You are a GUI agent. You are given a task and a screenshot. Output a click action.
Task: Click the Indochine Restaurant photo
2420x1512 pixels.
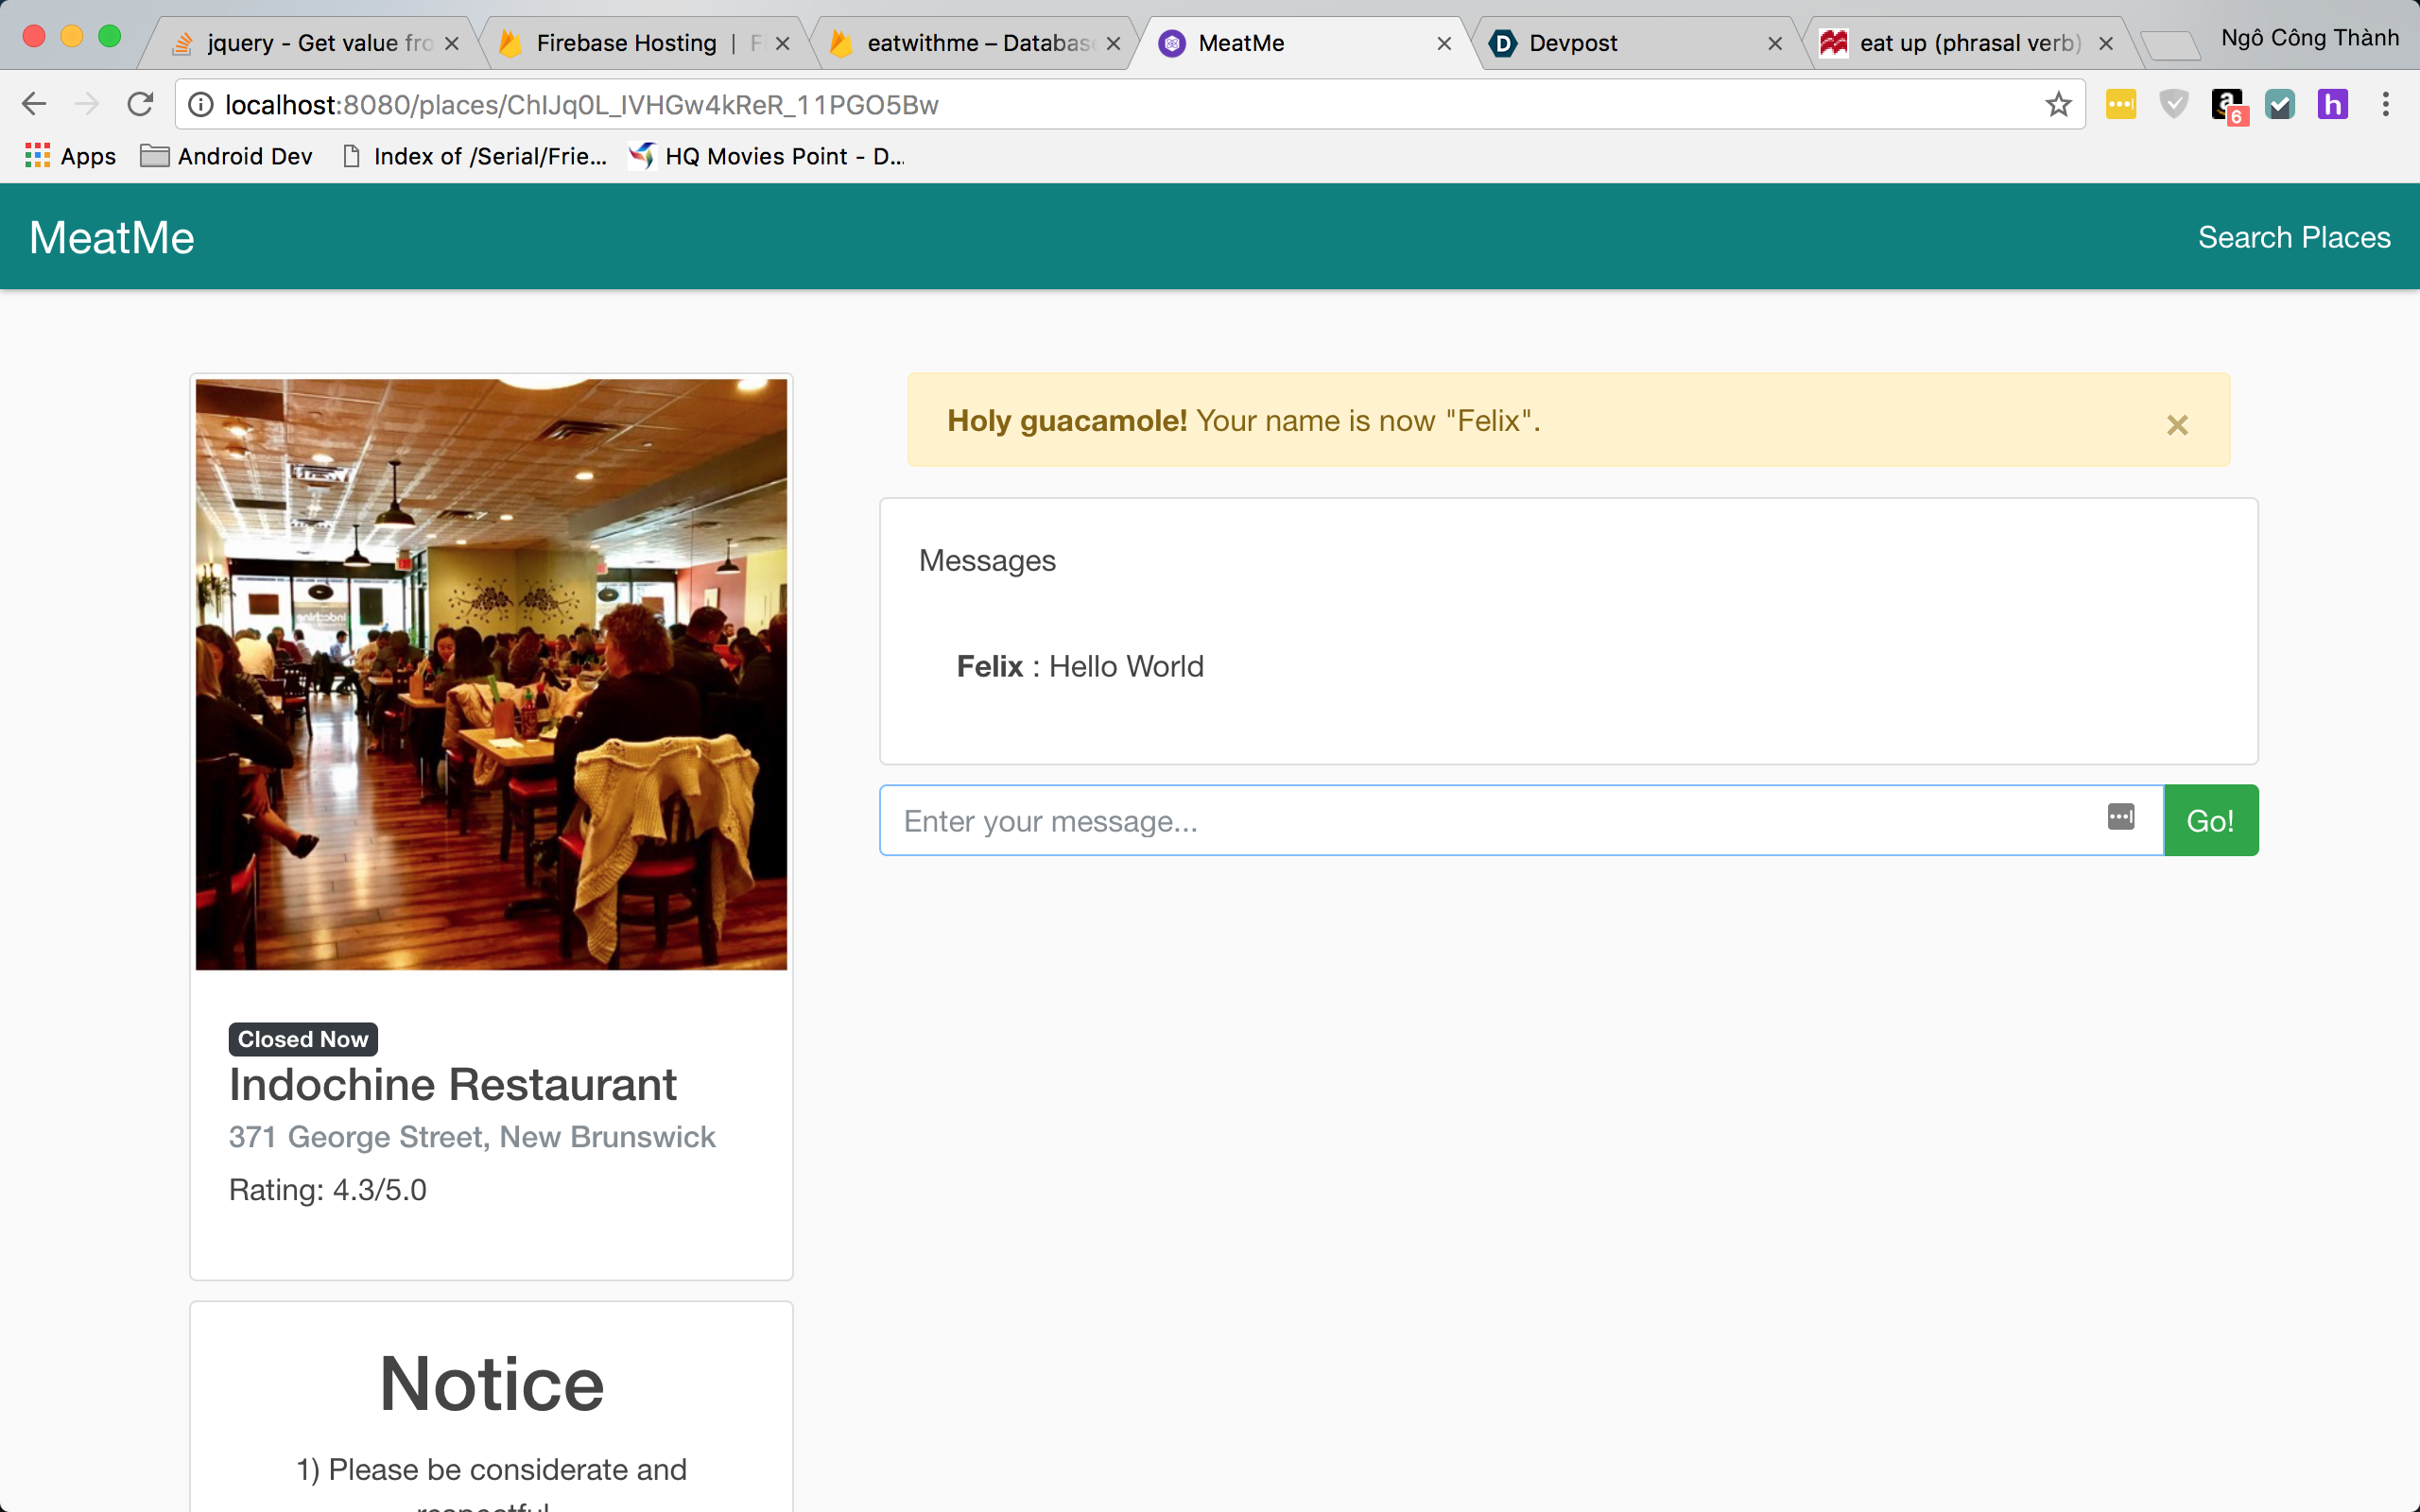pos(491,674)
